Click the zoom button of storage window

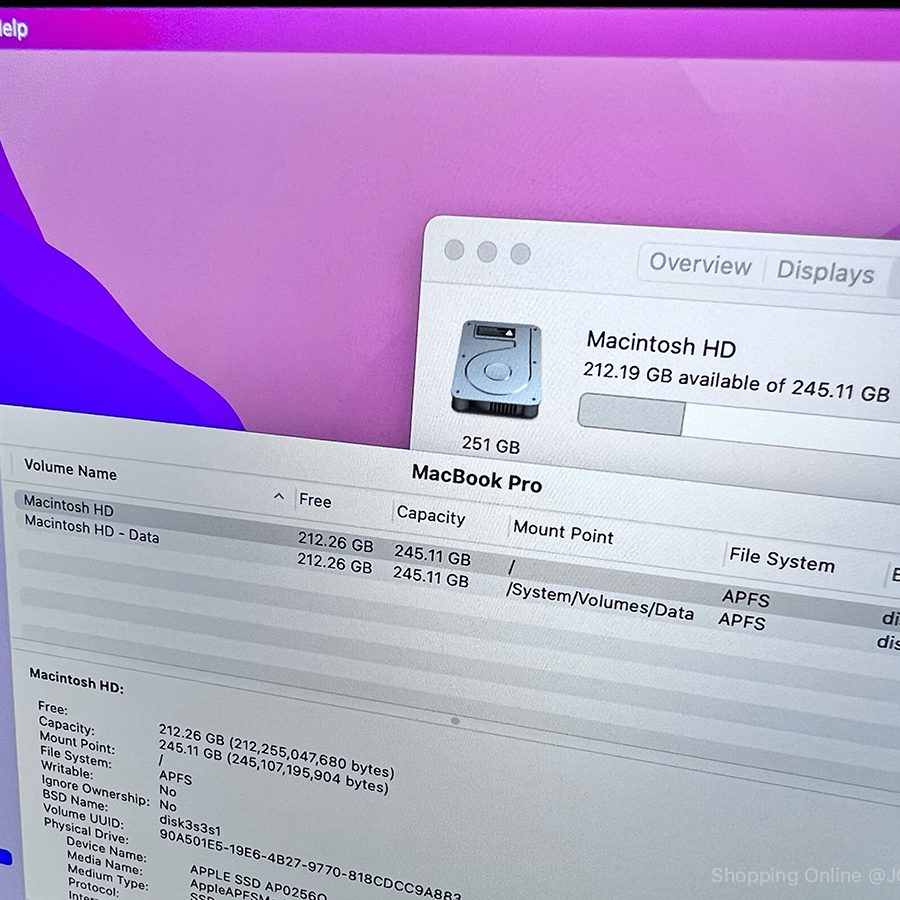click(521, 253)
